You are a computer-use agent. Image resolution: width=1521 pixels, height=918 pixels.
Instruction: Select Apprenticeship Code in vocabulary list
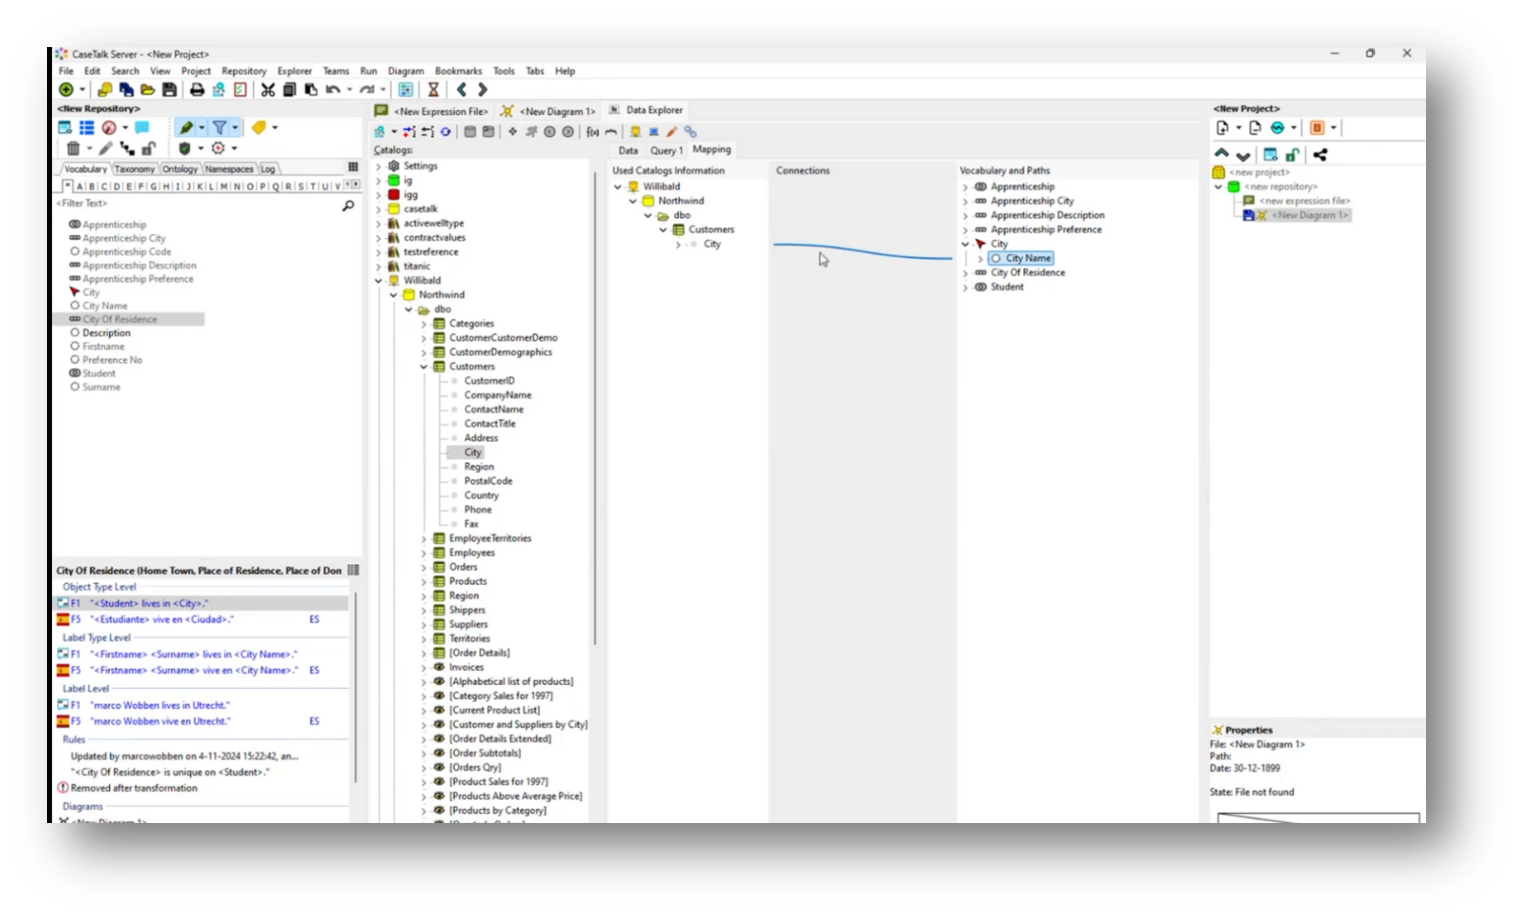[127, 252]
